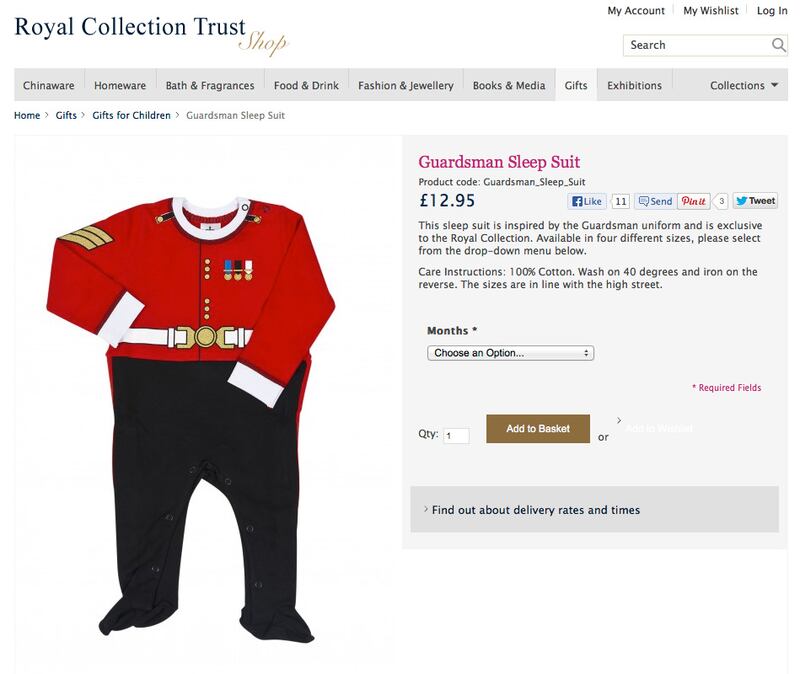800x674 pixels.
Task: Open the Chinaware menu
Action: click(x=48, y=86)
